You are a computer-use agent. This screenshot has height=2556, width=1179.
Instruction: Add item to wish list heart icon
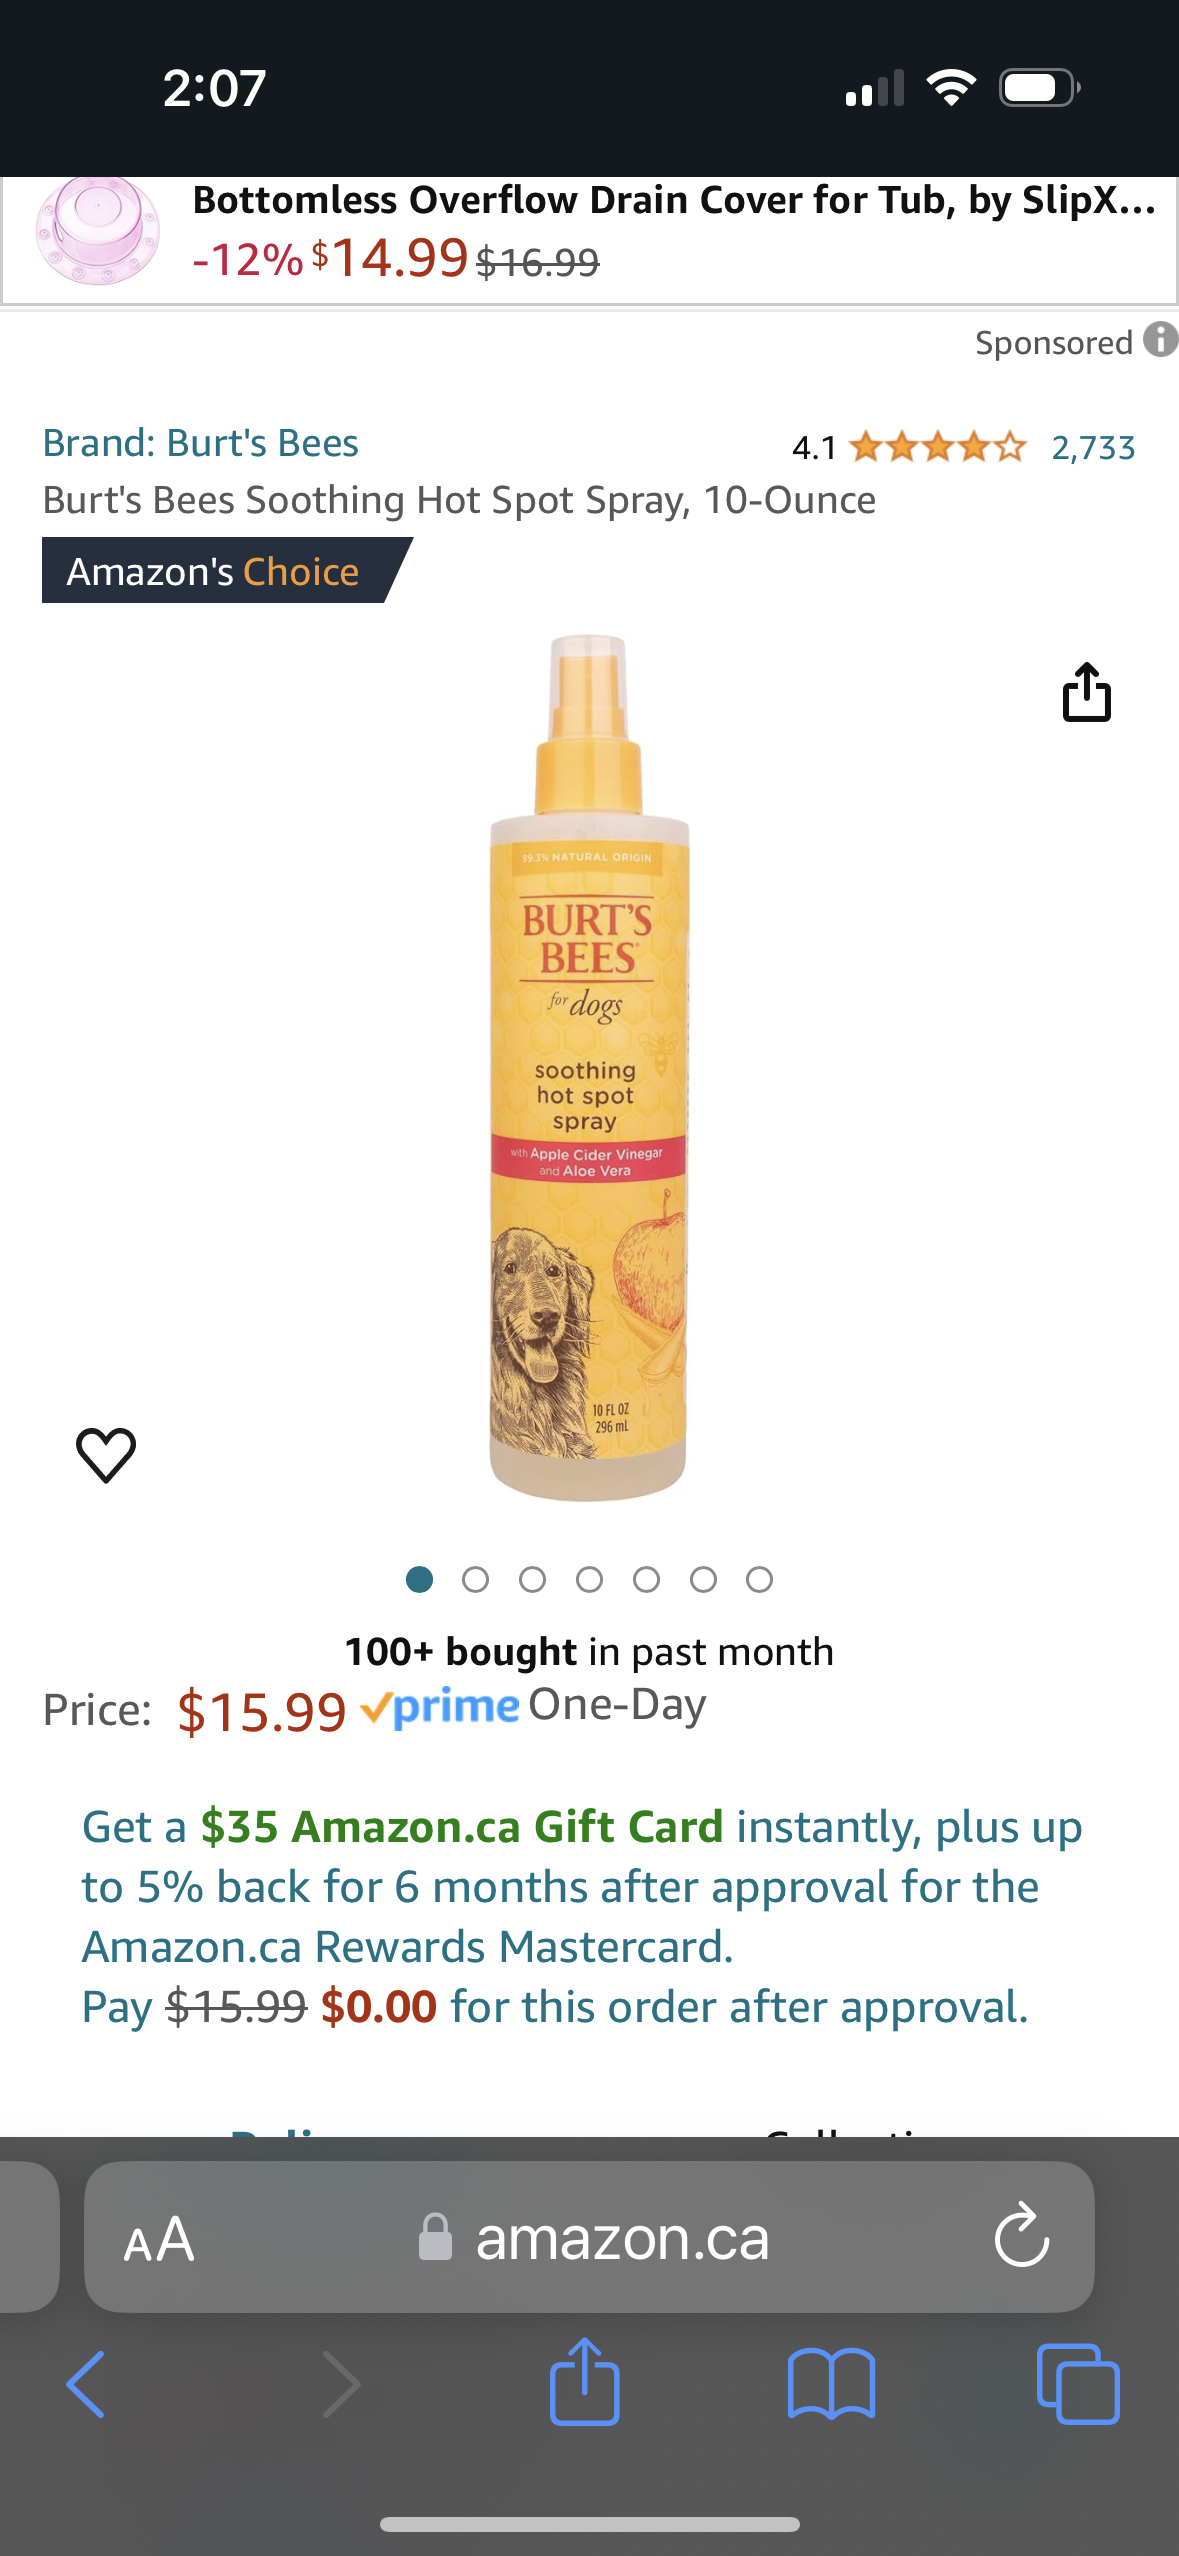[106, 1454]
